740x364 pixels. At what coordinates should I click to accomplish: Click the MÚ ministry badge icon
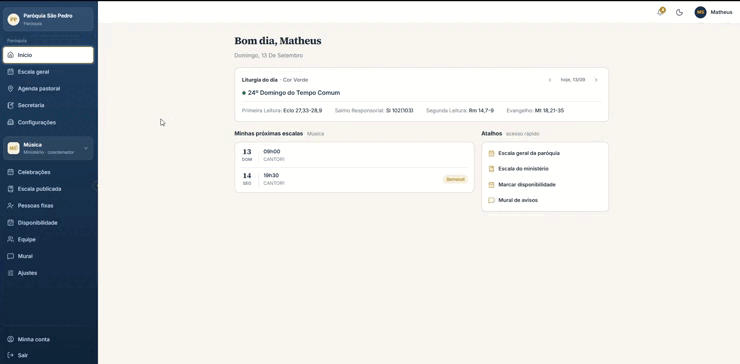tap(13, 148)
